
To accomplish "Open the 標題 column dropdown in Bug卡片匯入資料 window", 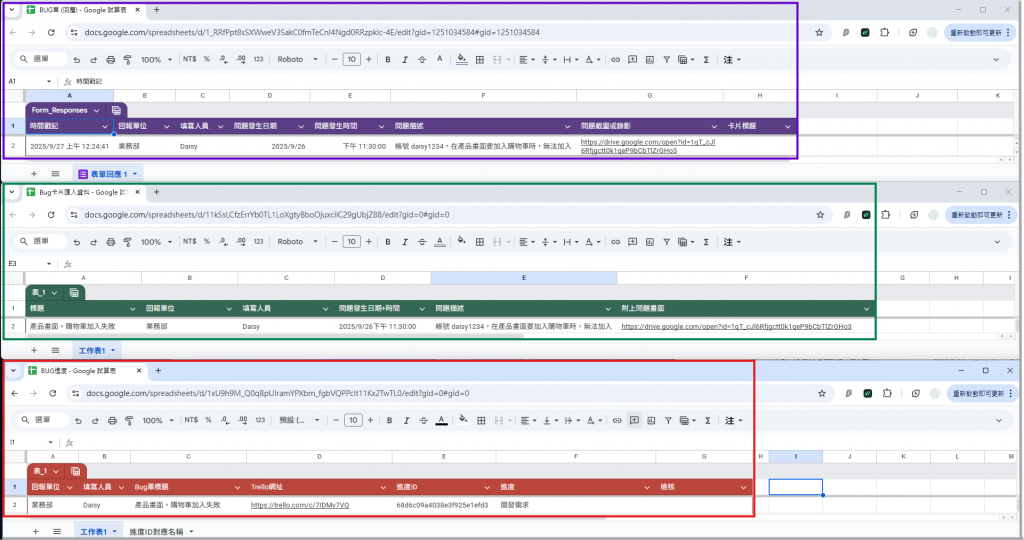I will (x=133, y=308).
